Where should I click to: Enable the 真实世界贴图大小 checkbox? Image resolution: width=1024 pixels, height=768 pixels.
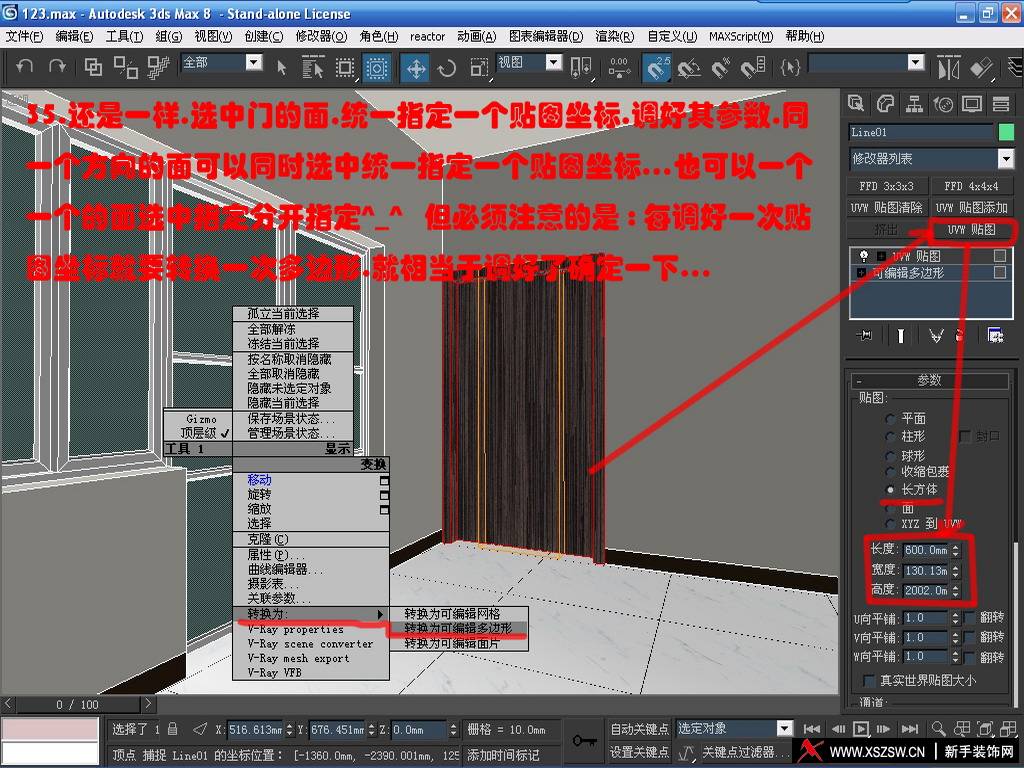869,680
